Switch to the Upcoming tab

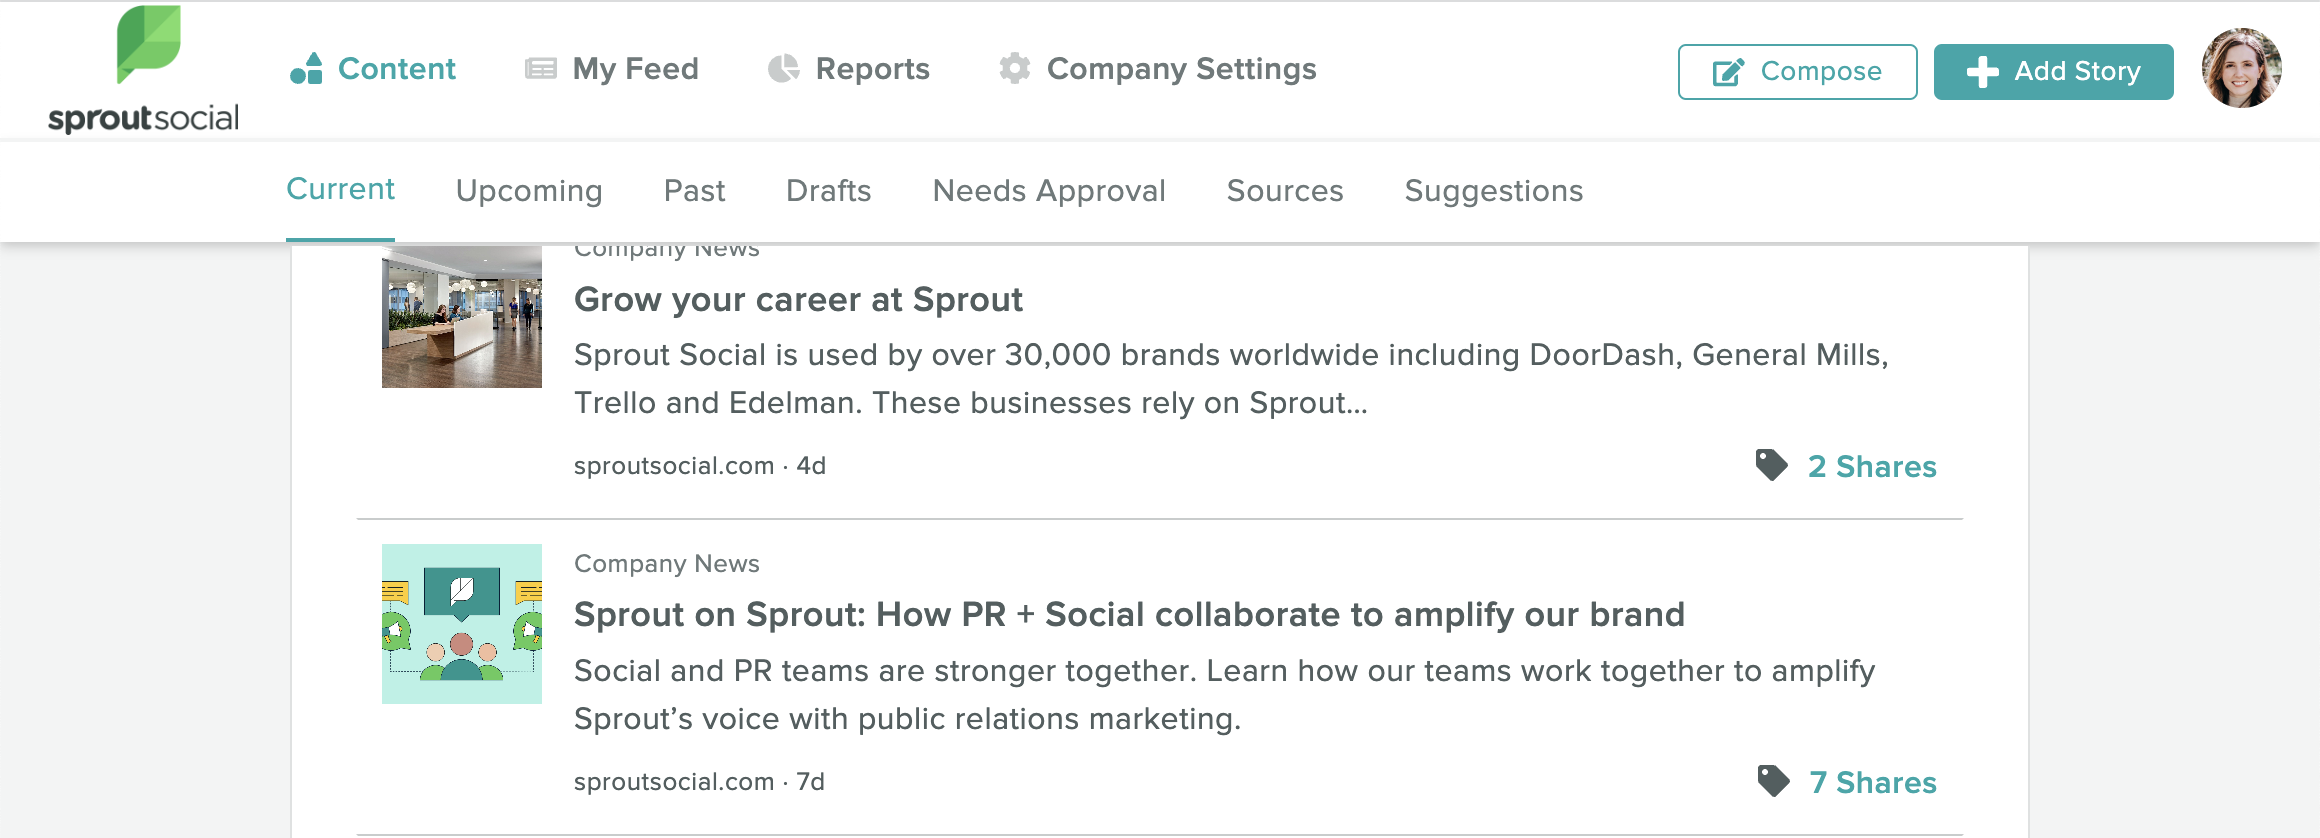(x=529, y=191)
